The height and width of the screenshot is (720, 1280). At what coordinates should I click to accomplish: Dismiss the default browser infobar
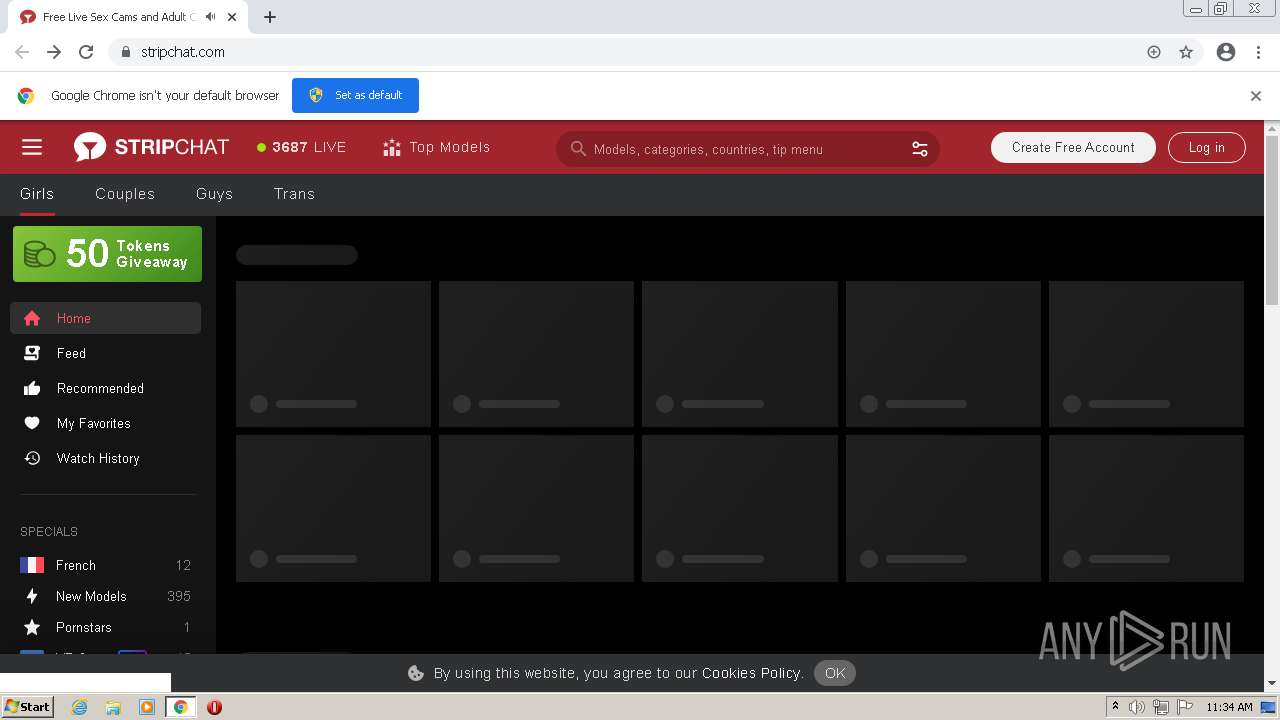1256,96
